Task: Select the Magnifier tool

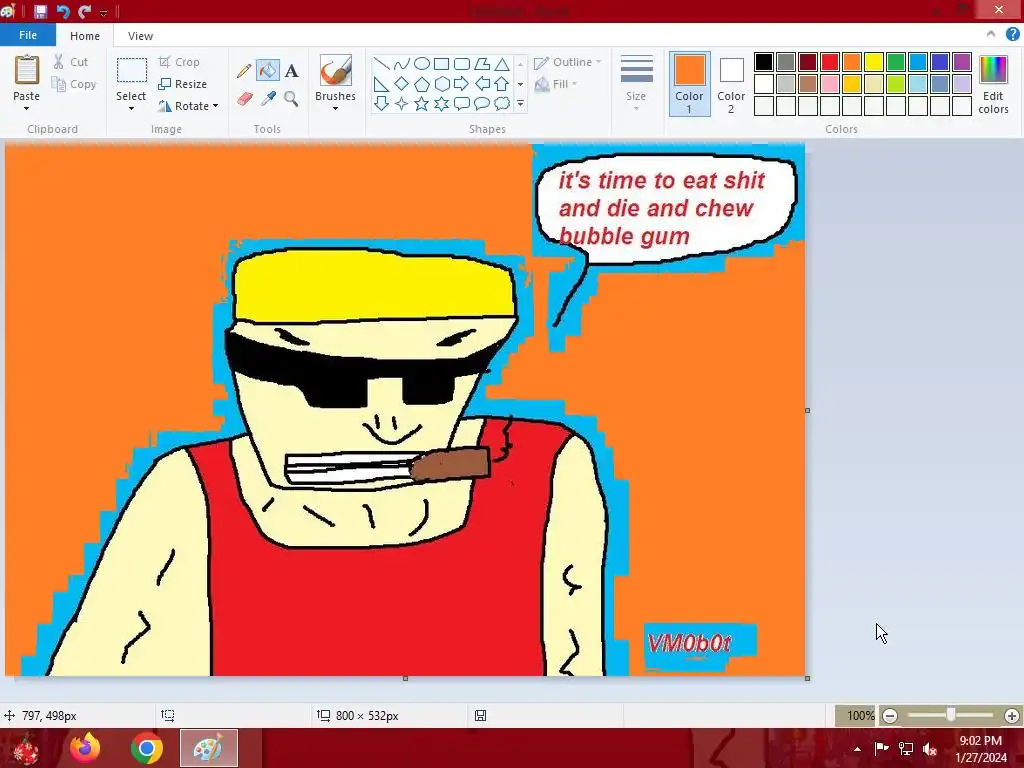Action: pyautogui.click(x=291, y=99)
